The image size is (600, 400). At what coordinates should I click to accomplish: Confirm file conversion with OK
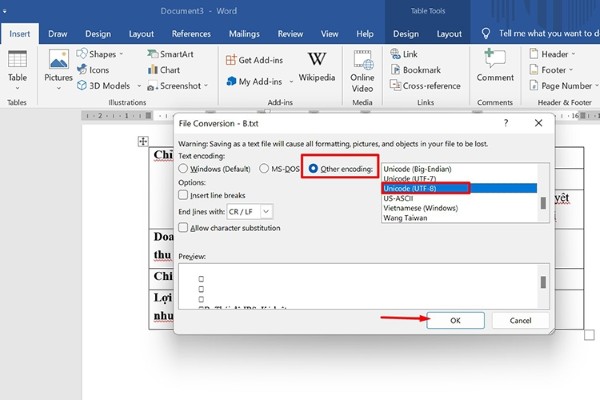455,320
